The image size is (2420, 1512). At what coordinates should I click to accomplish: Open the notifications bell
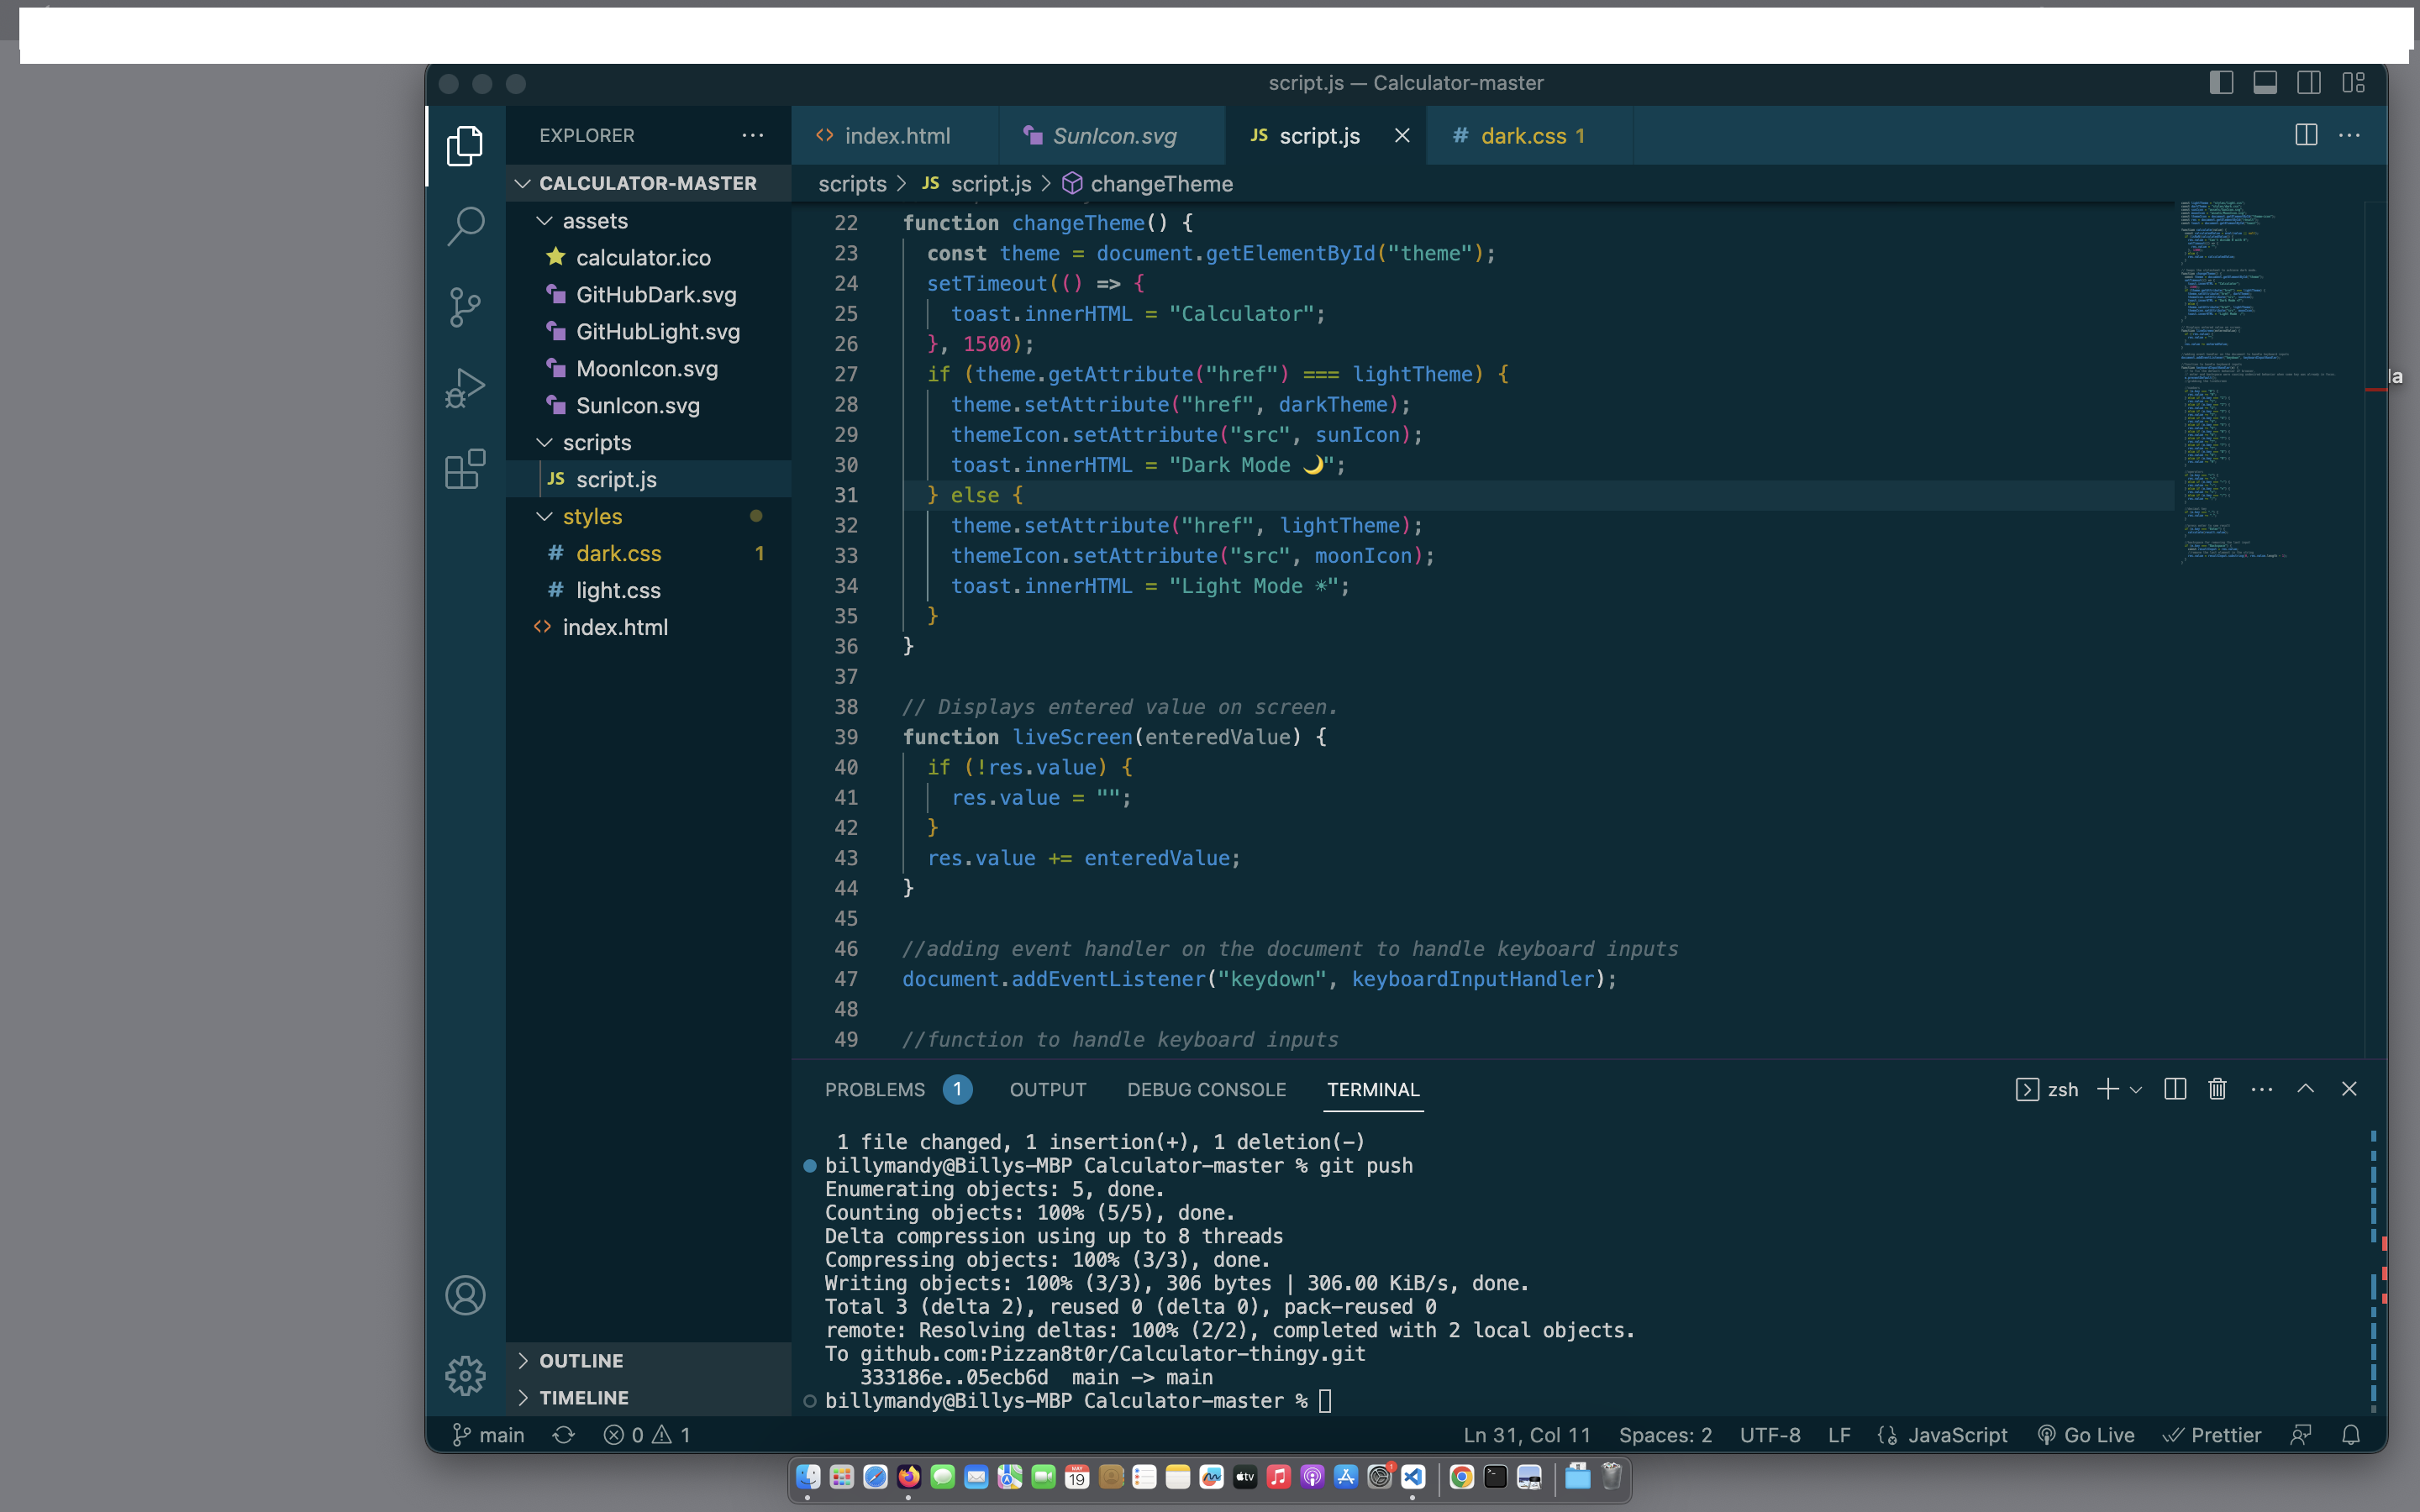point(2352,1434)
